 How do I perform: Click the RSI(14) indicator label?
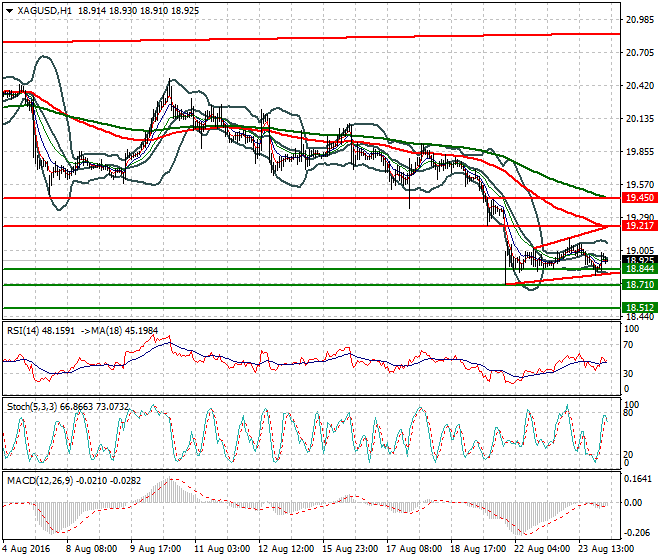(x=23, y=331)
